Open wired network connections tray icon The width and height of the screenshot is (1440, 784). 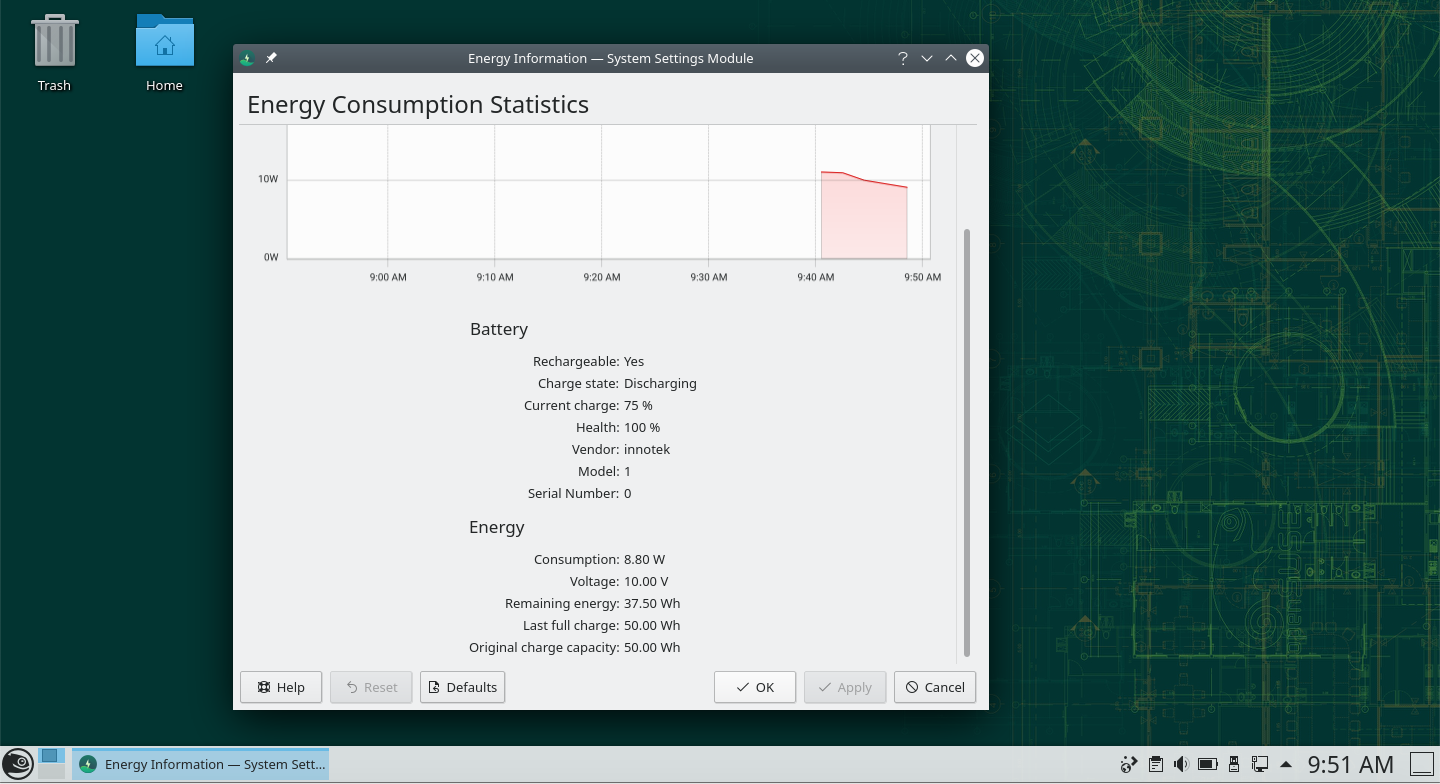click(1260, 765)
